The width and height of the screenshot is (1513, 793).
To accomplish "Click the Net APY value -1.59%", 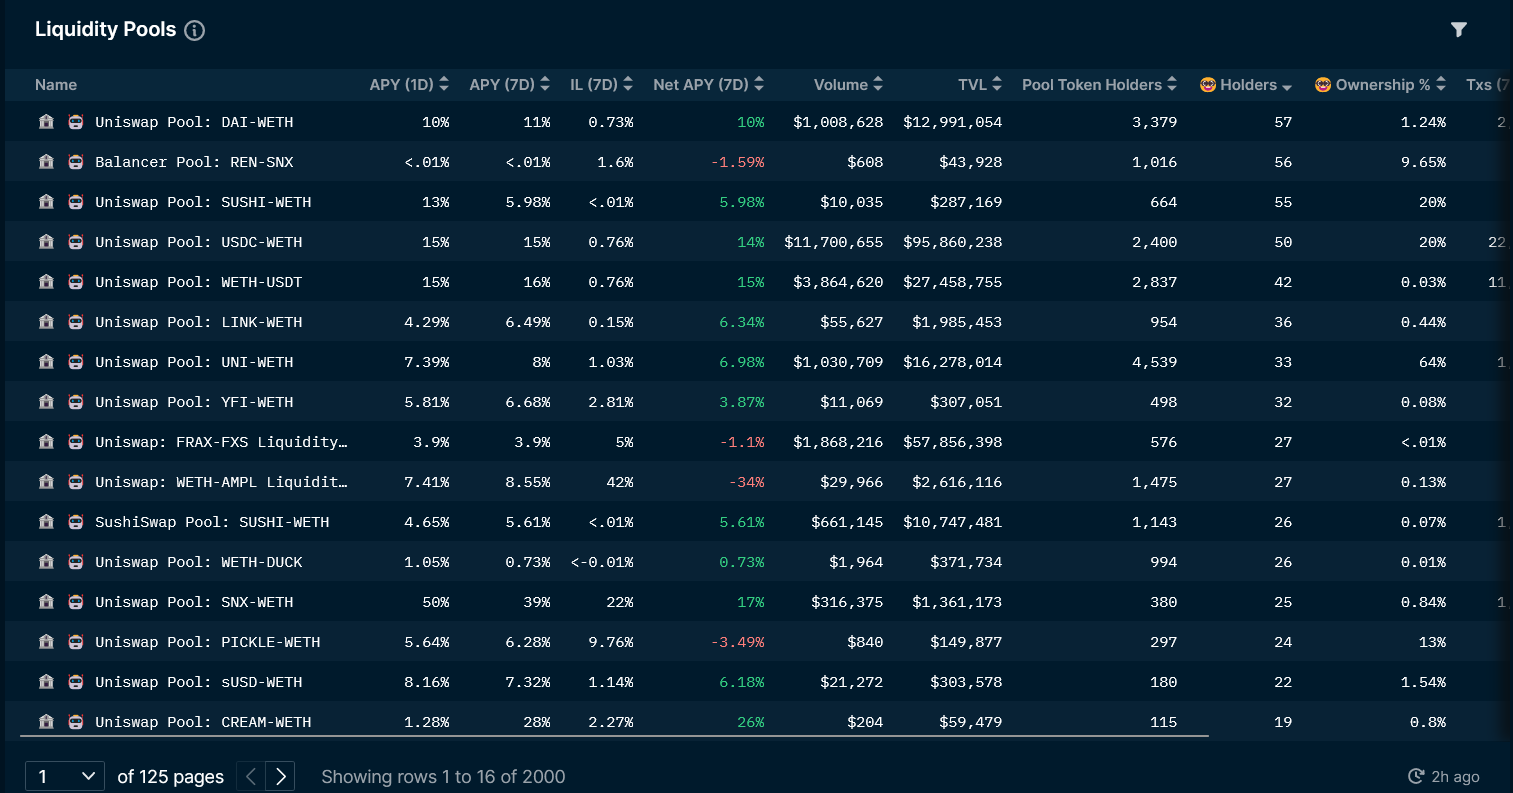I will click(737, 162).
